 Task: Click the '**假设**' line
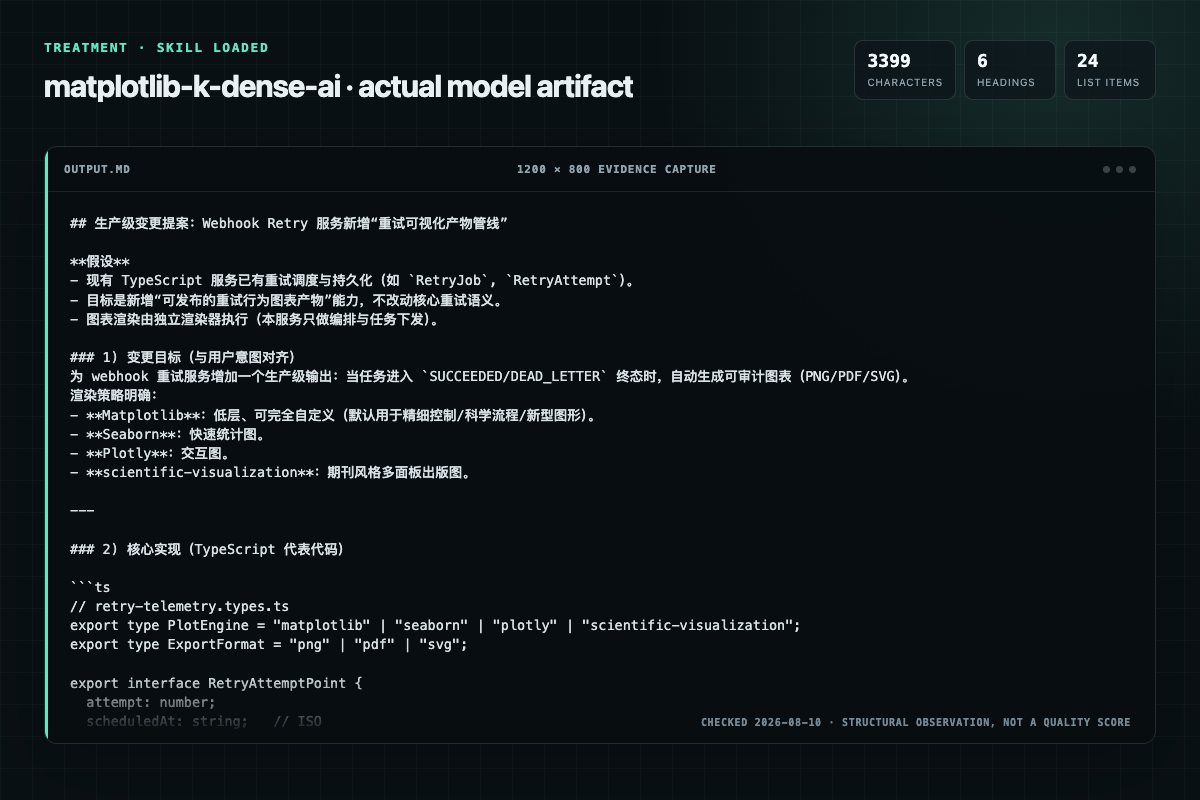tap(100, 261)
